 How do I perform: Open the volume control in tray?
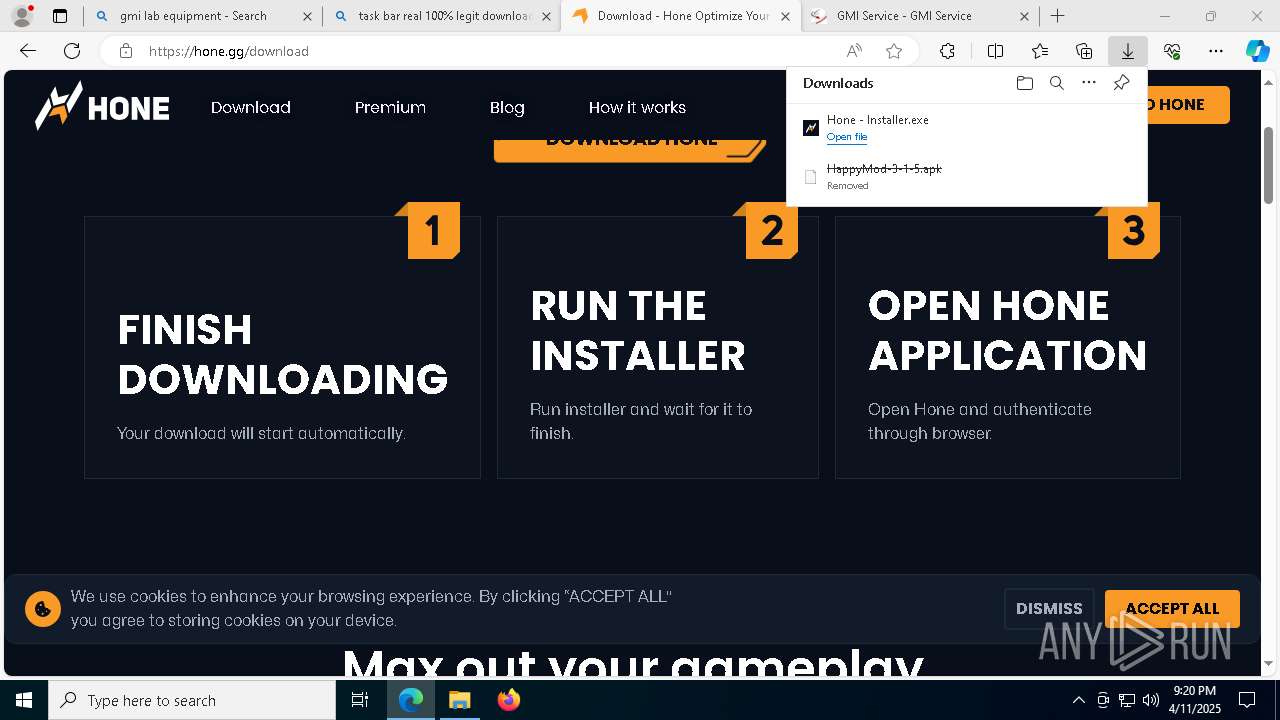click(x=1150, y=700)
